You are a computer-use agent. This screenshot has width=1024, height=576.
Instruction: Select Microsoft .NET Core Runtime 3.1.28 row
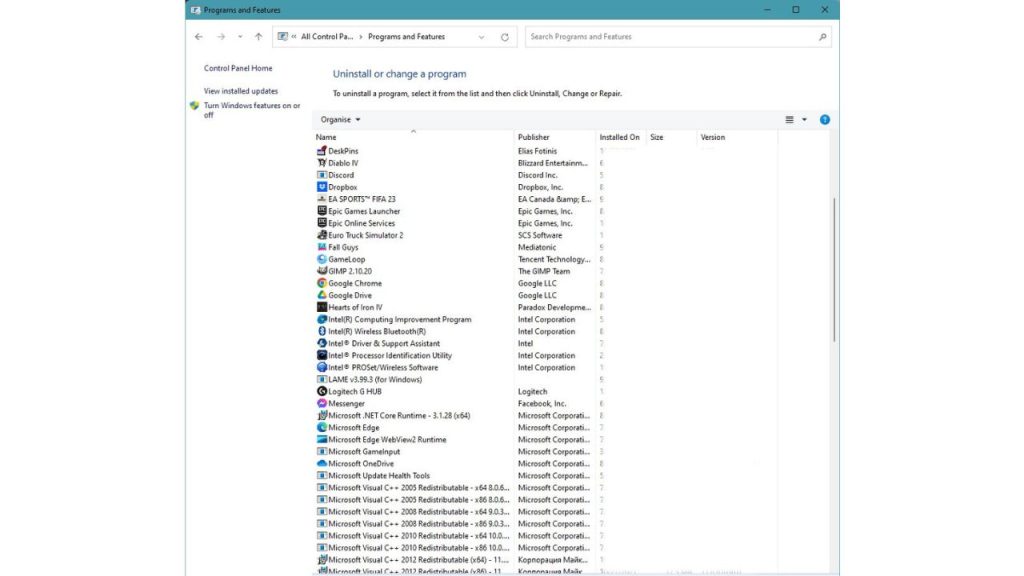tap(545, 415)
